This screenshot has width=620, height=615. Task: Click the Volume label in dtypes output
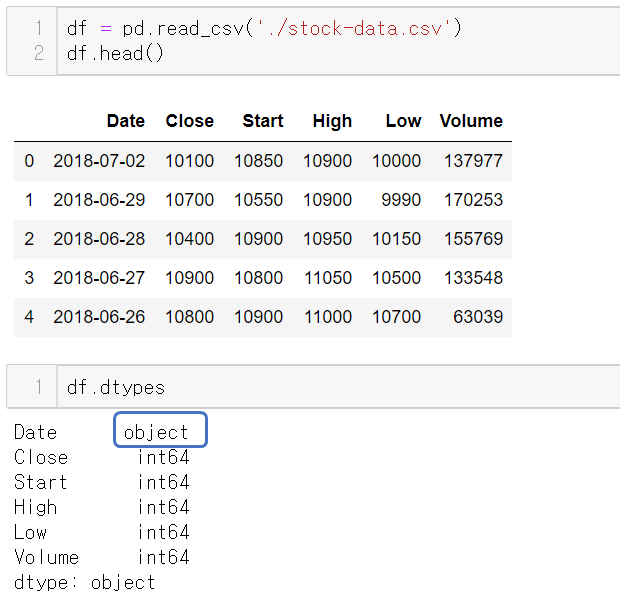47,557
